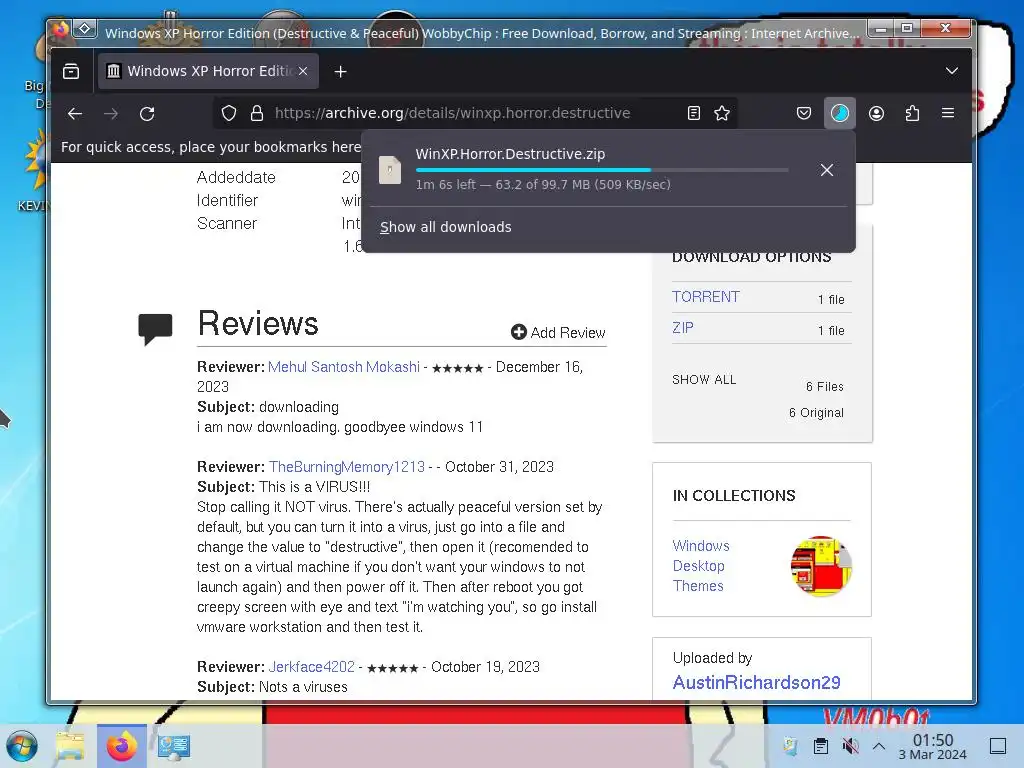Show all downloads
The height and width of the screenshot is (768, 1024).
445,227
